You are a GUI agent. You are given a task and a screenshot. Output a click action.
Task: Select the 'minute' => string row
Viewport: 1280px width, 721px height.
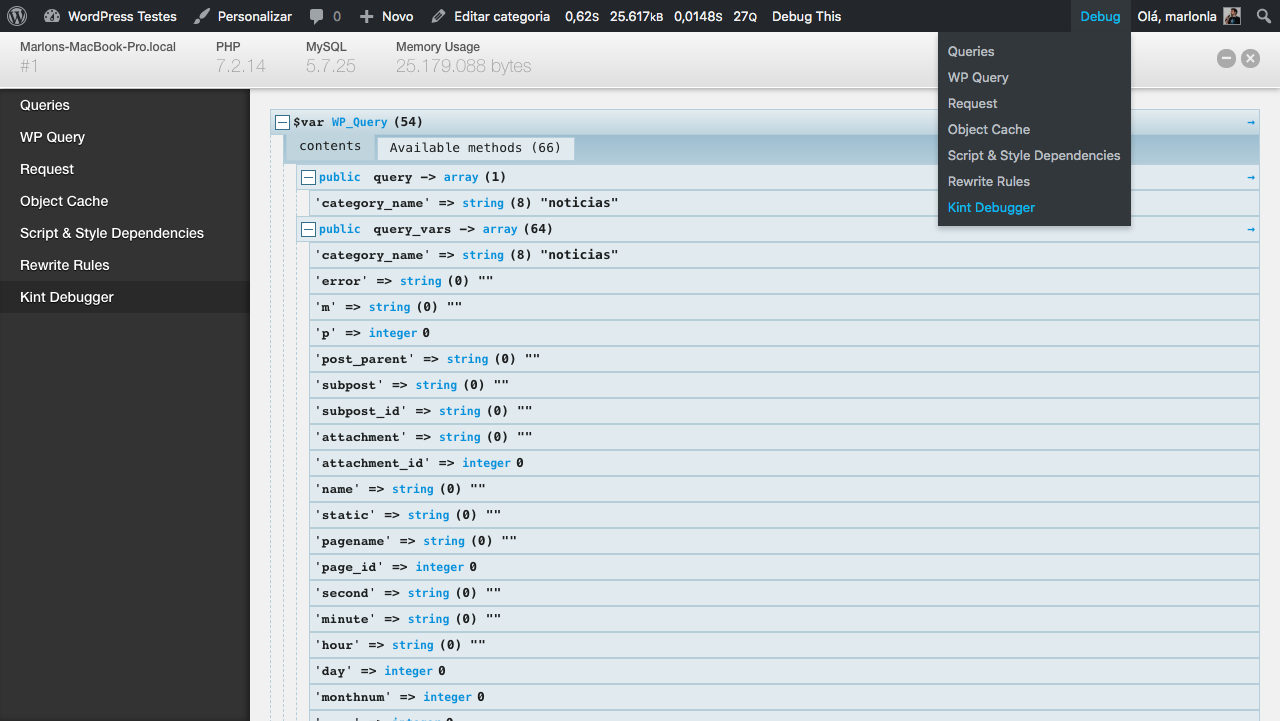[x=785, y=619]
